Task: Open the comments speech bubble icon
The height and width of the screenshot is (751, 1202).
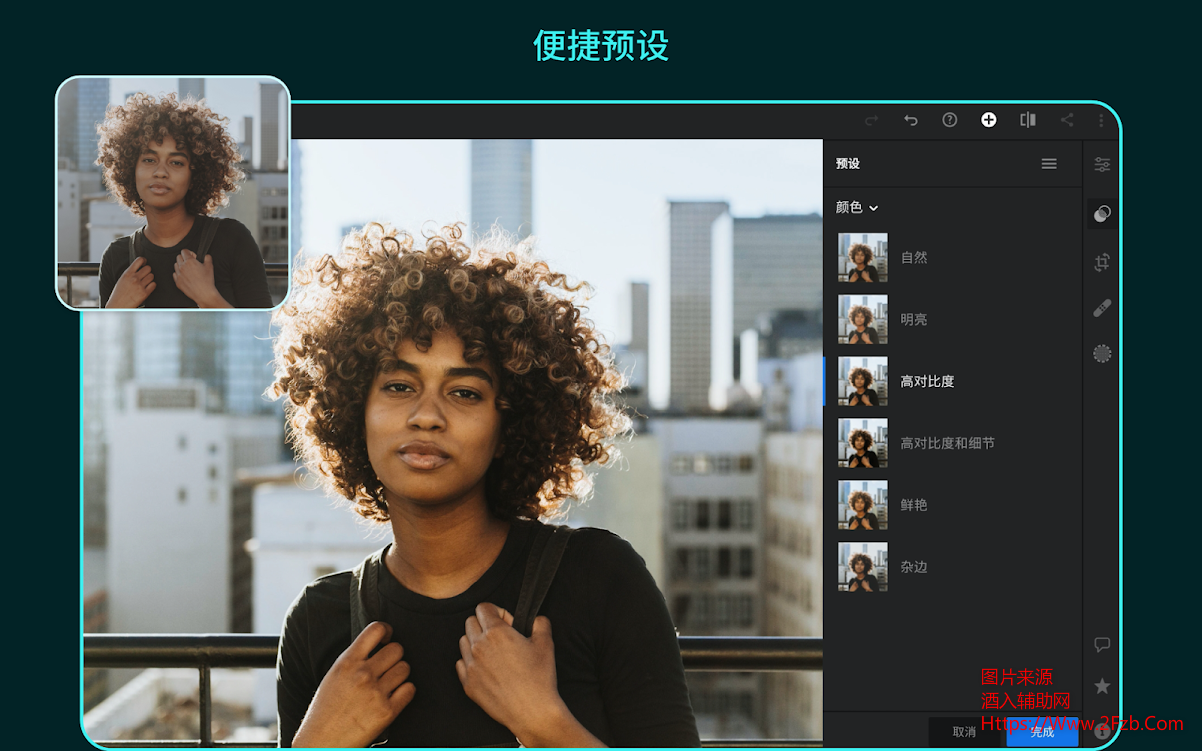Action: pyautogui.click(x=1102, y=645)
